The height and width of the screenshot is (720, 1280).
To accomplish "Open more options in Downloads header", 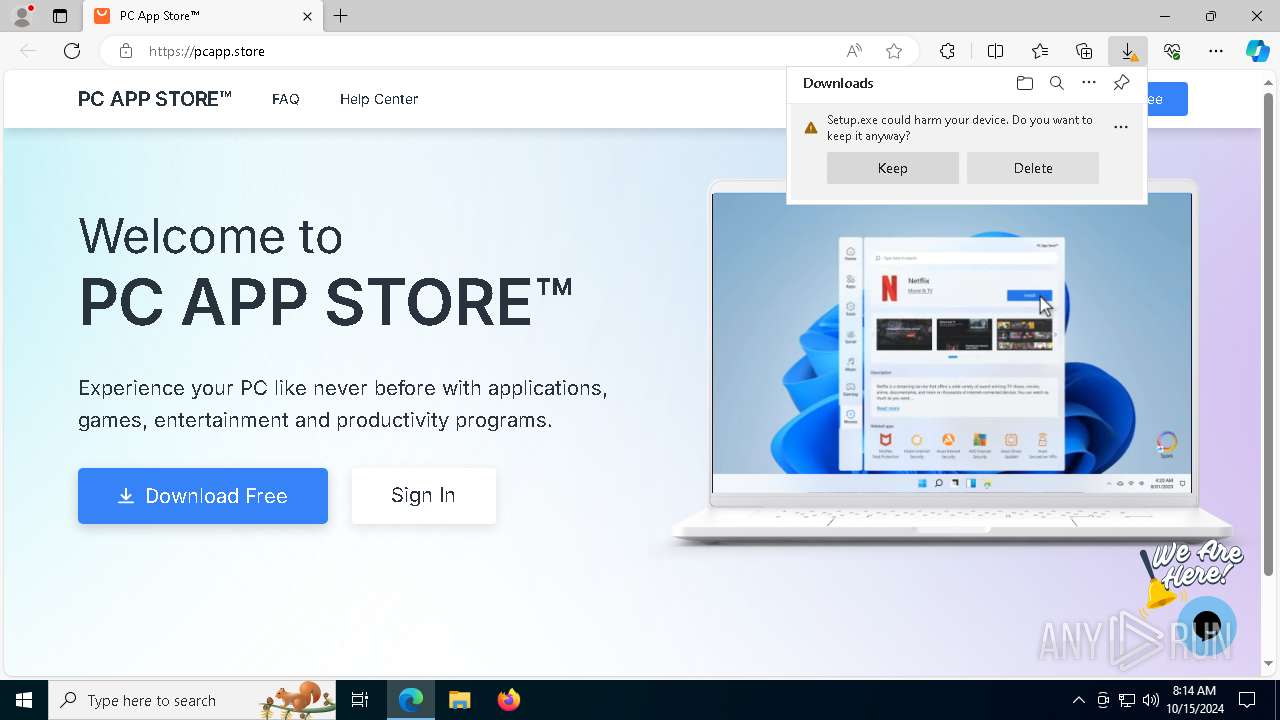I will click(x=1089, y=83).
